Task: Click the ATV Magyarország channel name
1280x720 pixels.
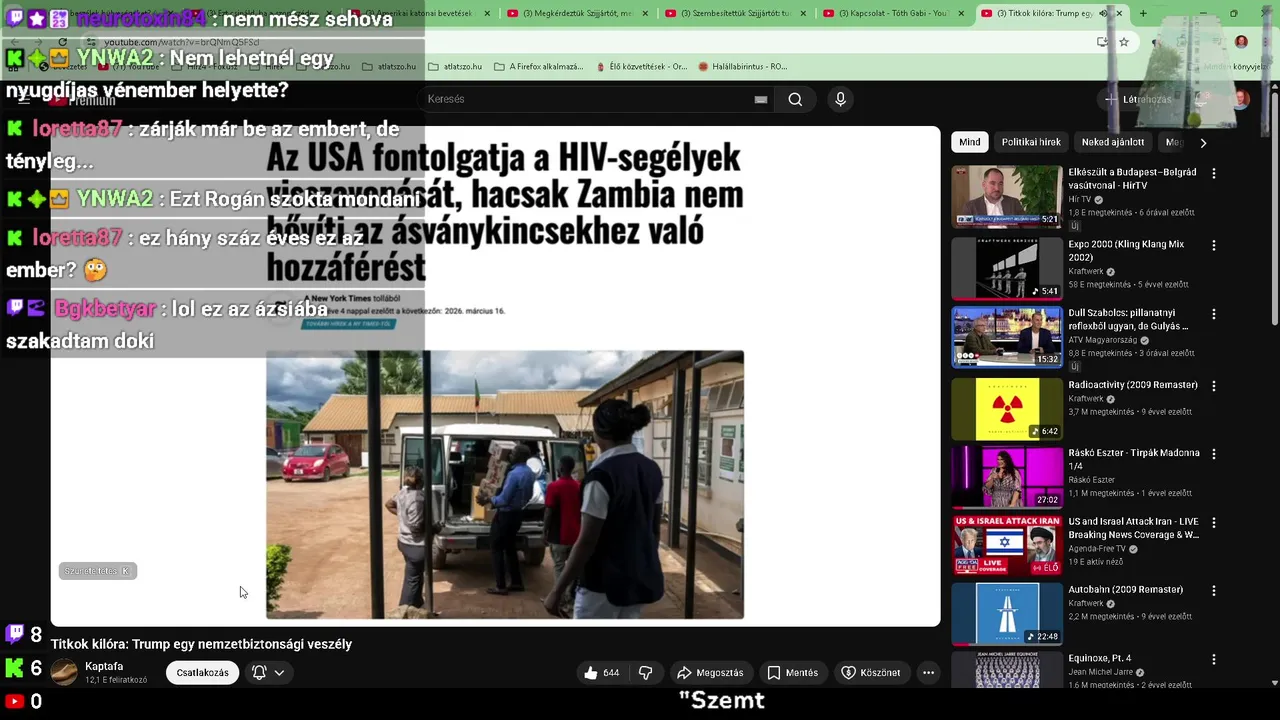Action: (1105, 340)
